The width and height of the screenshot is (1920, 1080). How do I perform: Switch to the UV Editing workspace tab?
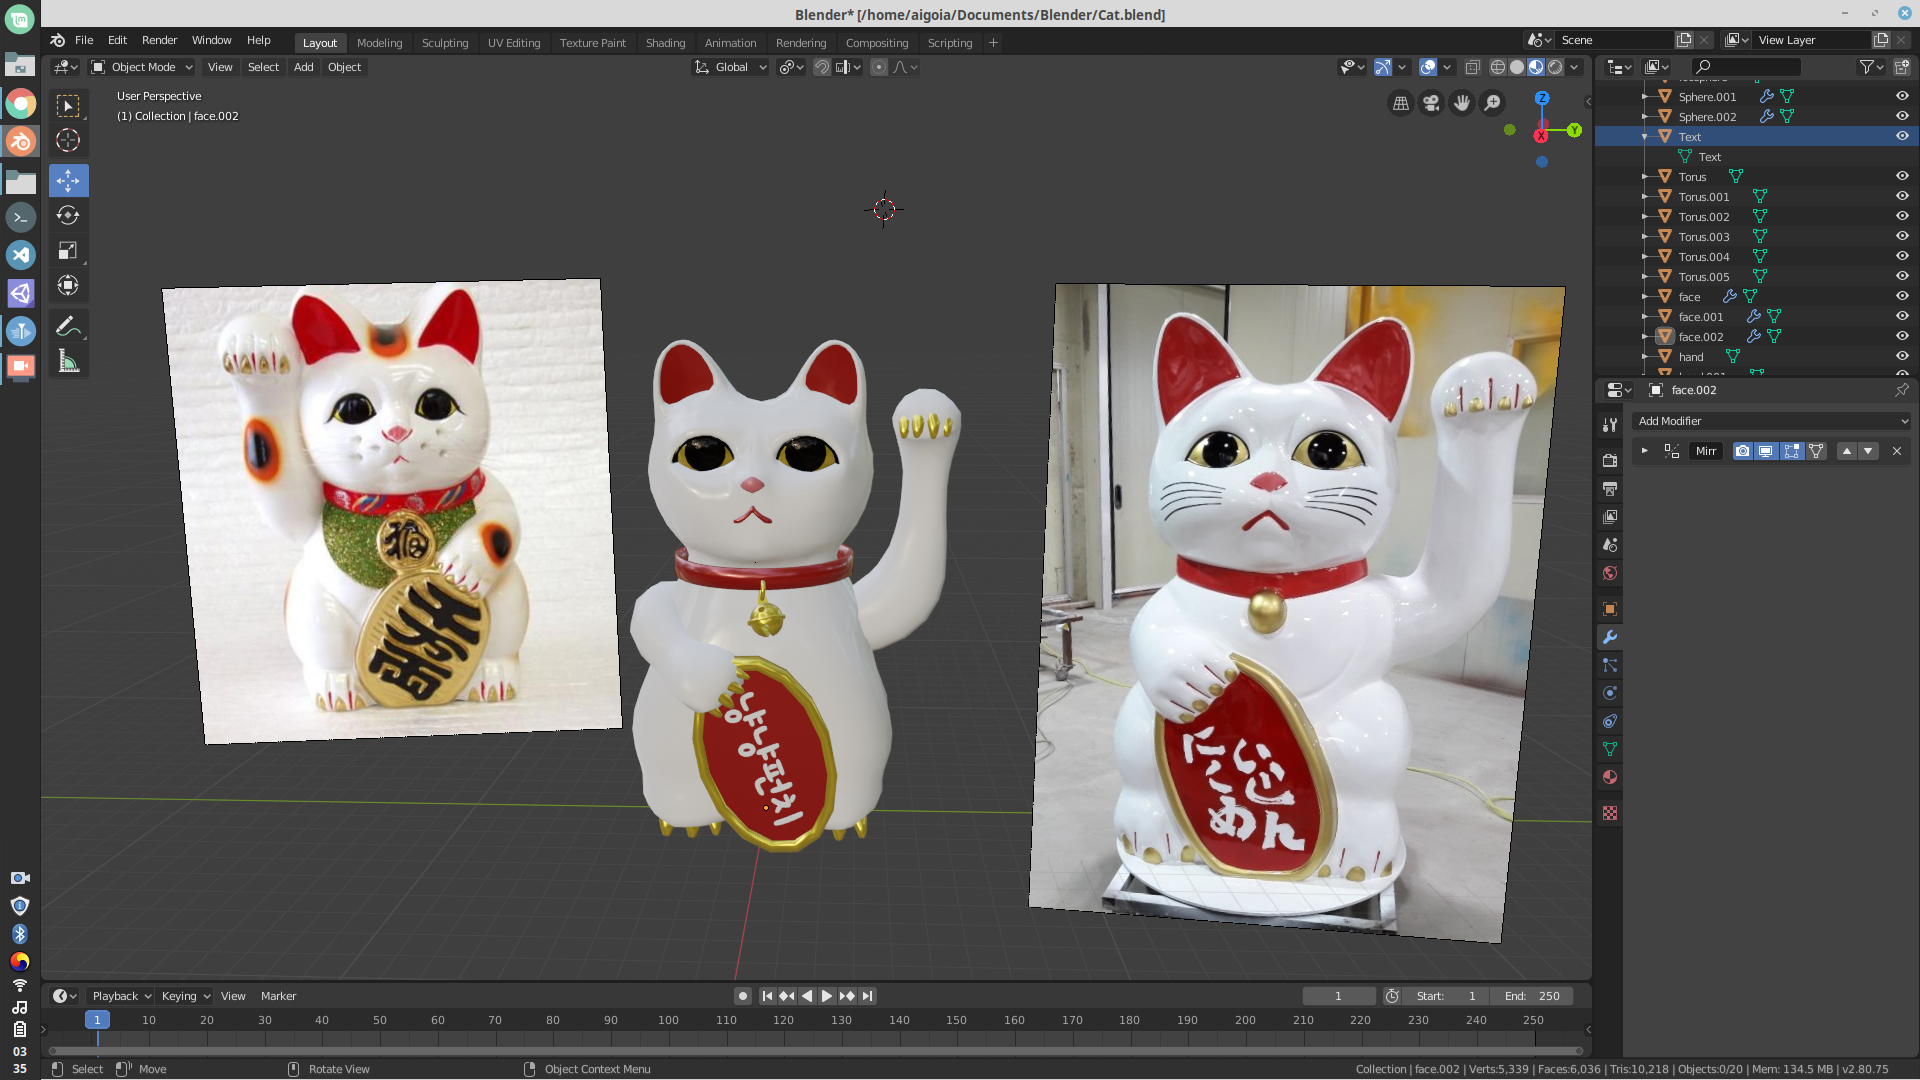point(514,43)
